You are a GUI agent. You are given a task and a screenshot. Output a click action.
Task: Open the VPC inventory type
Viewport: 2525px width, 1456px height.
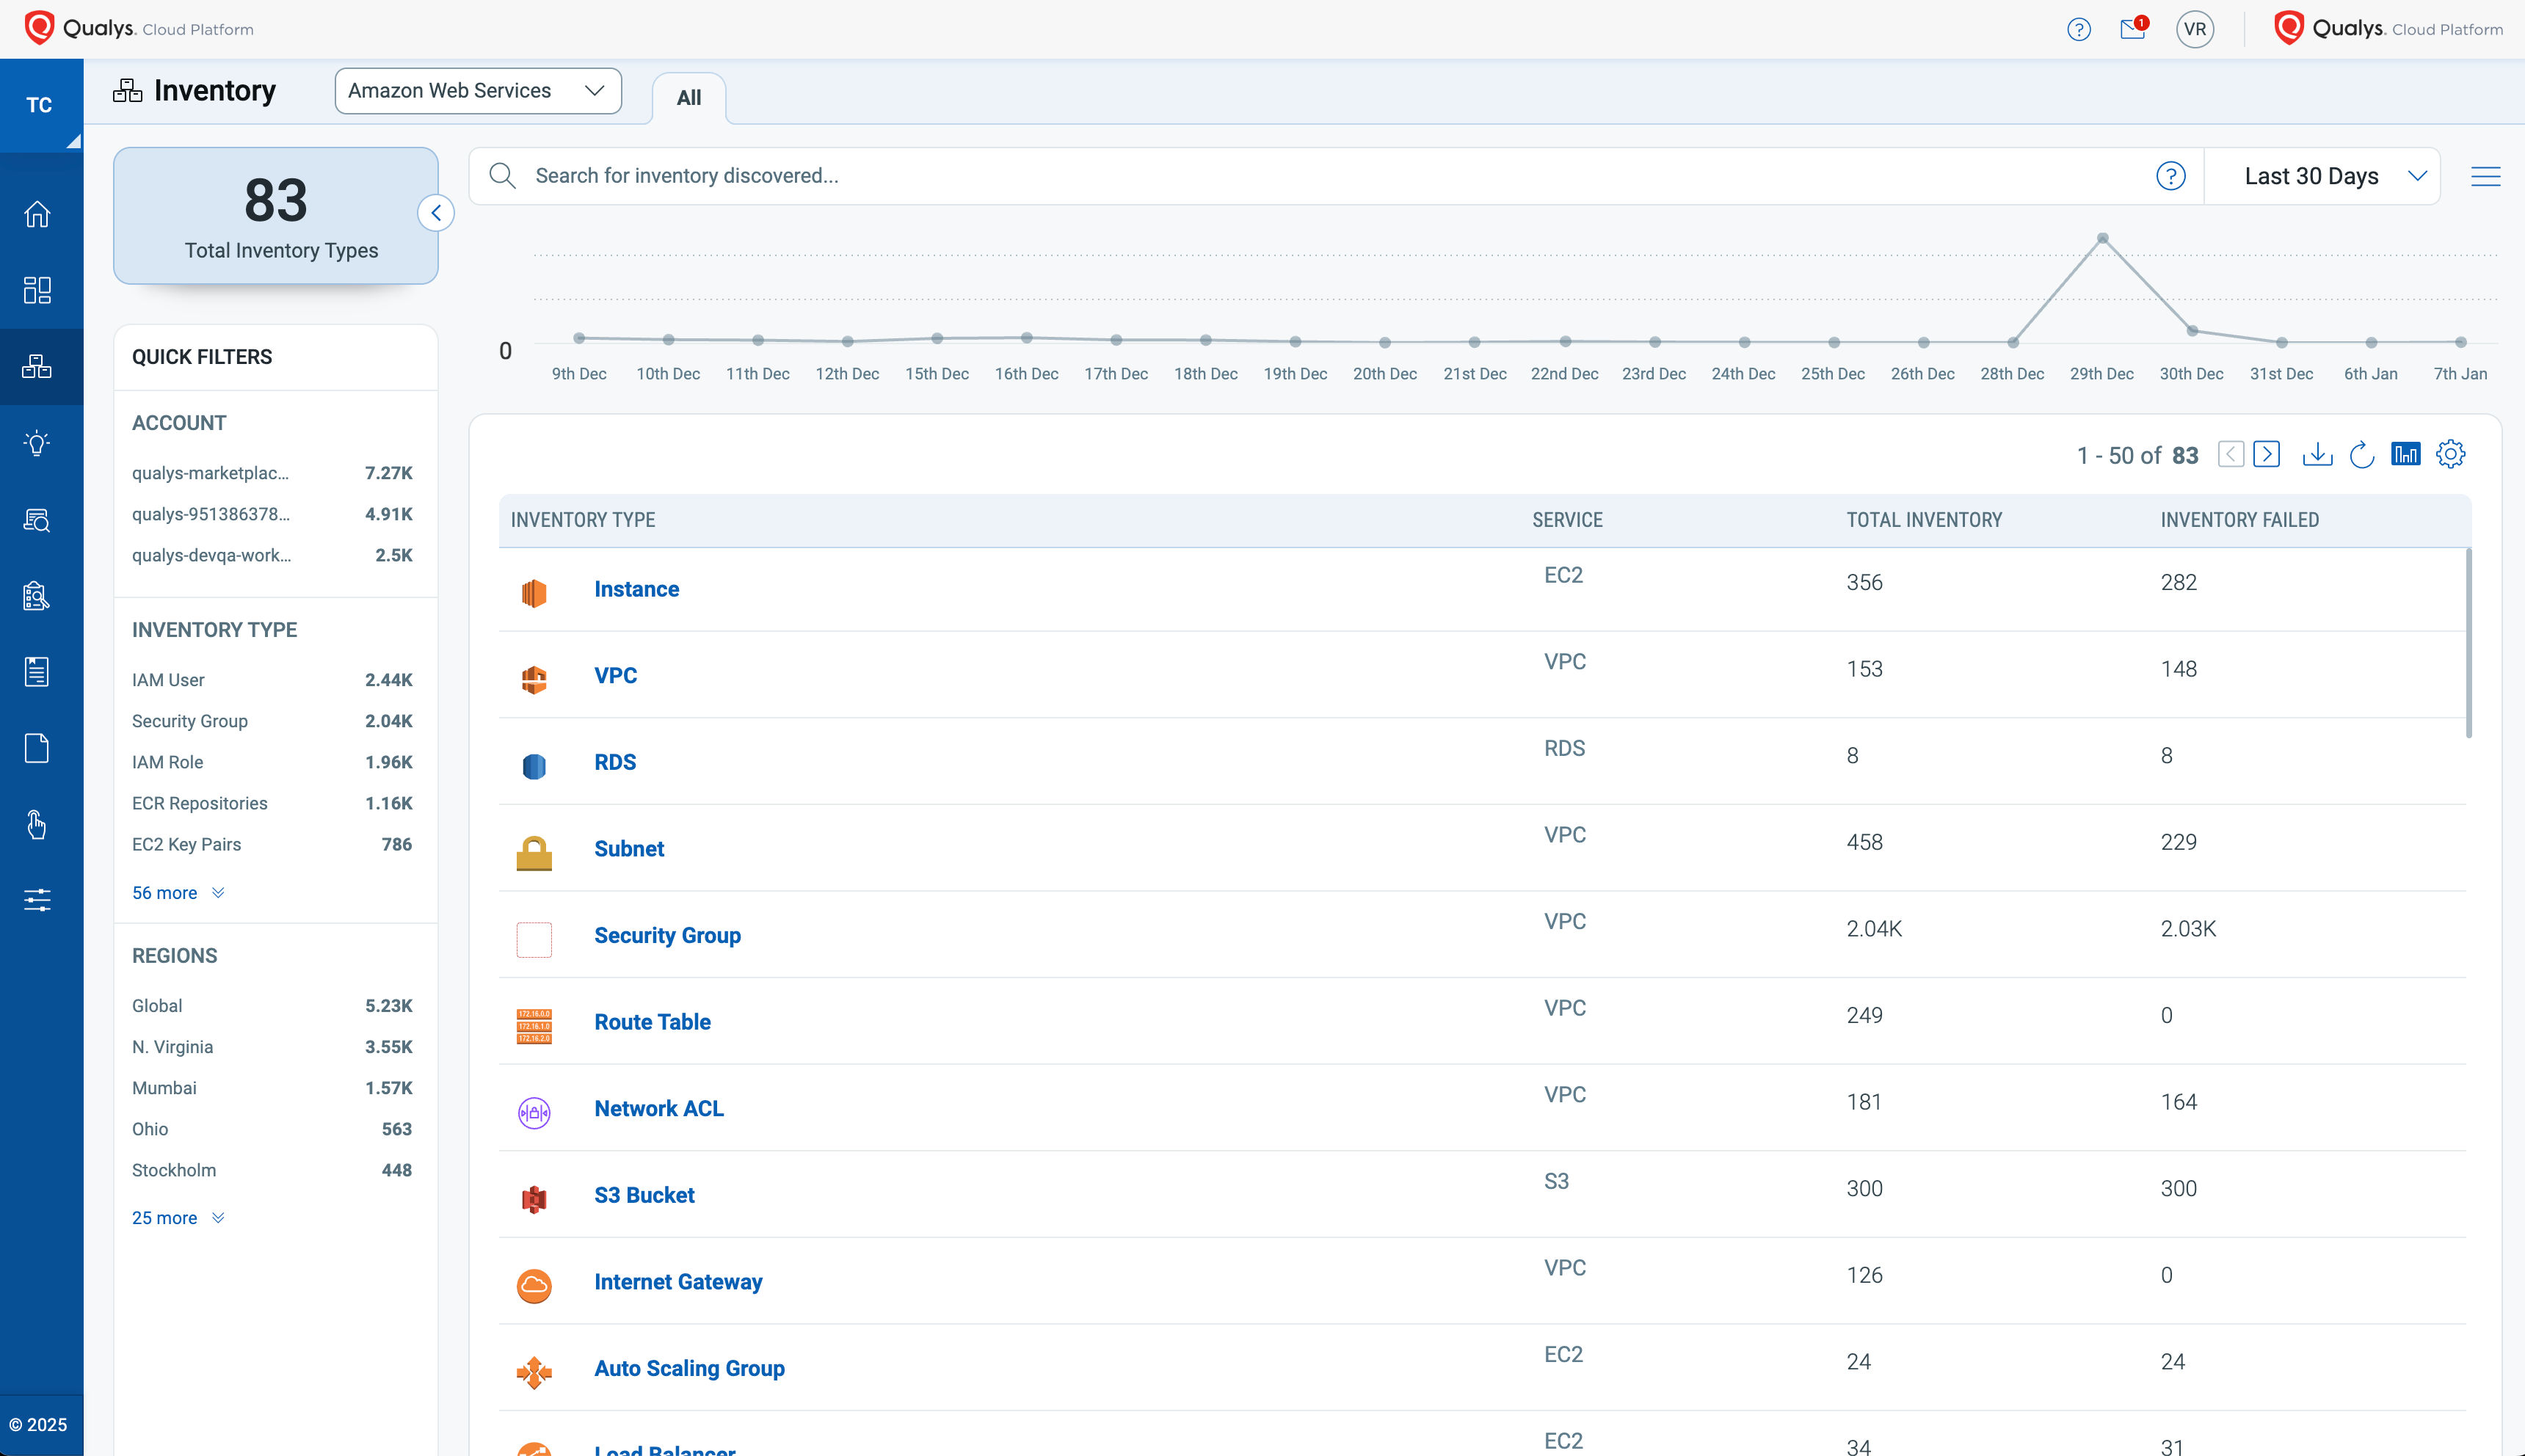[x=615, y=676]
